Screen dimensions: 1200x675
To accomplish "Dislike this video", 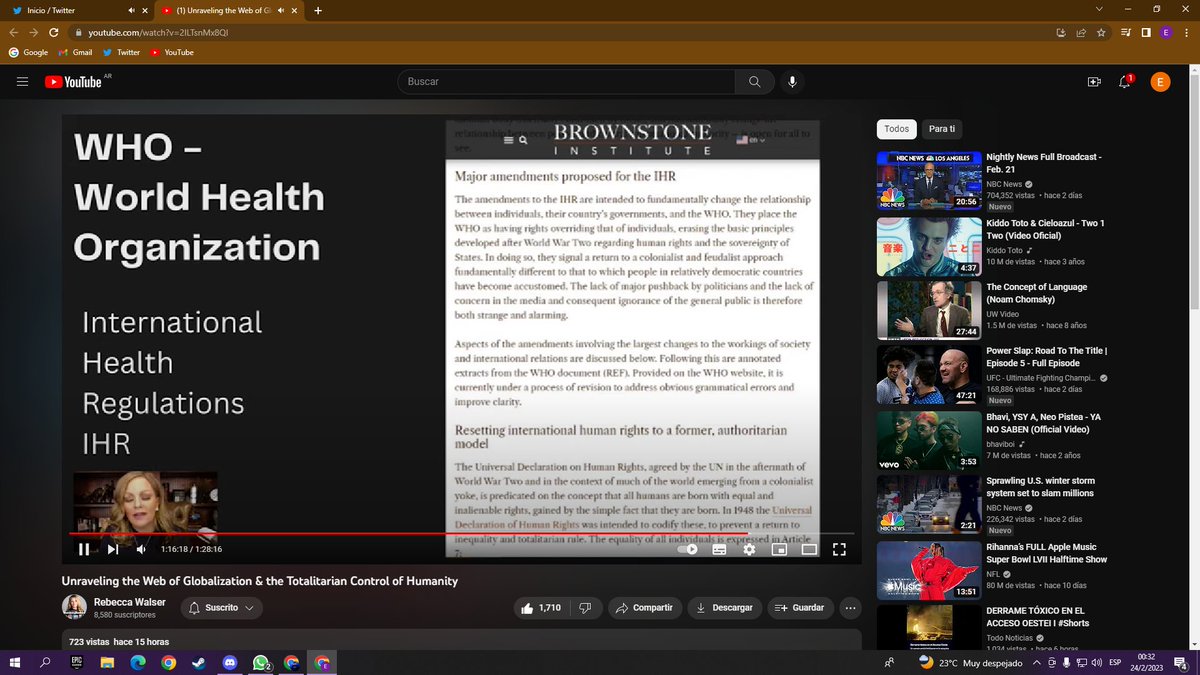I will (x=586, y=607).
